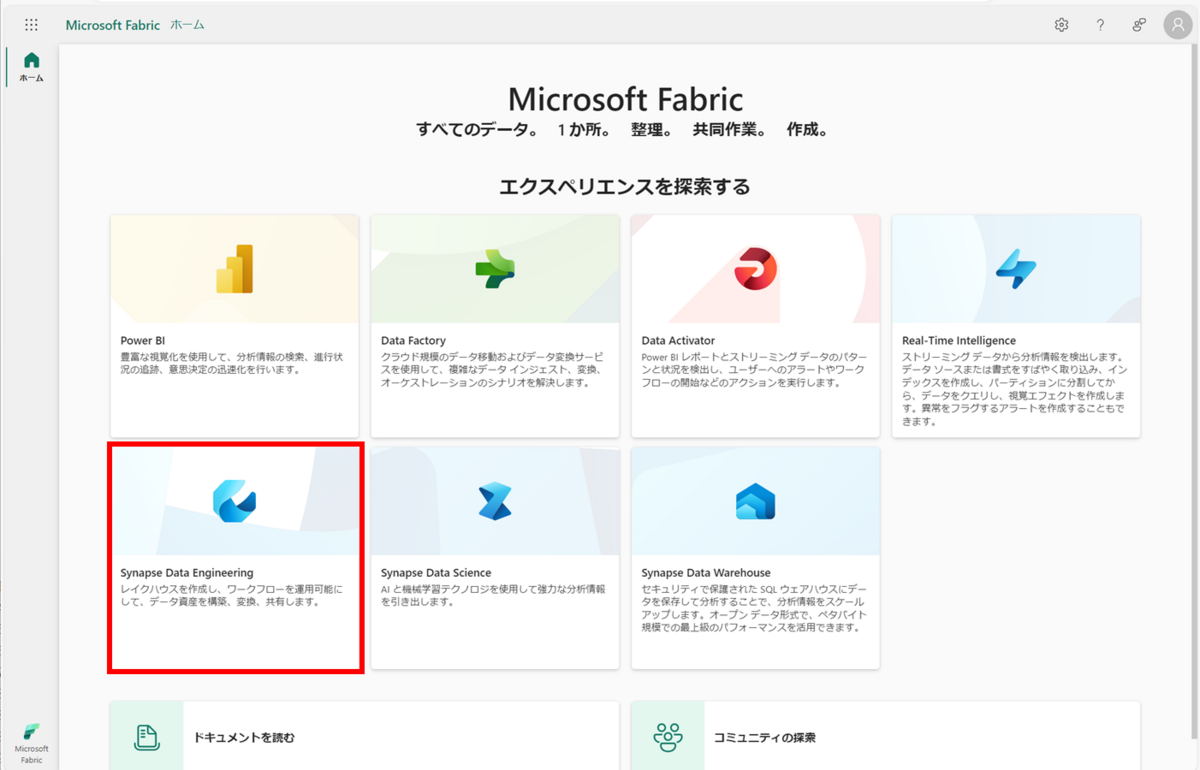
Task: Click the Synapse Data Engineering description text
Action: (232, 595)
